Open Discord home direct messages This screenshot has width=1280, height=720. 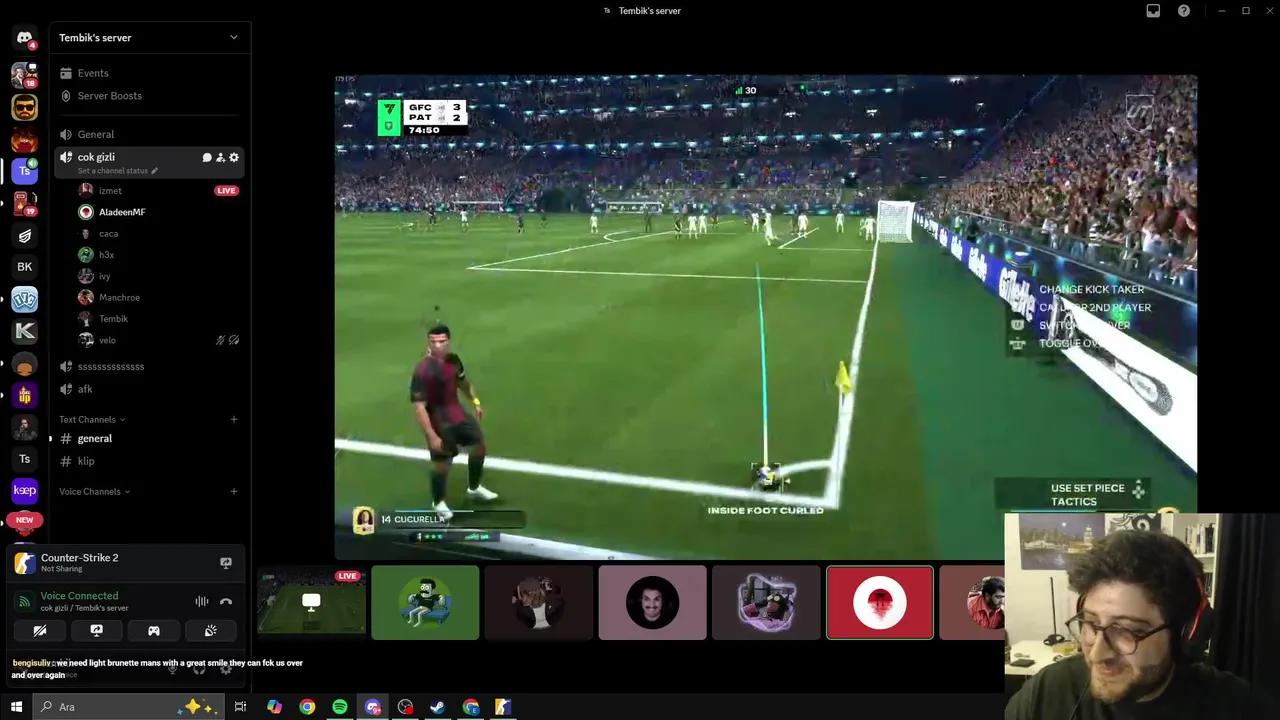tap(24, 38)
